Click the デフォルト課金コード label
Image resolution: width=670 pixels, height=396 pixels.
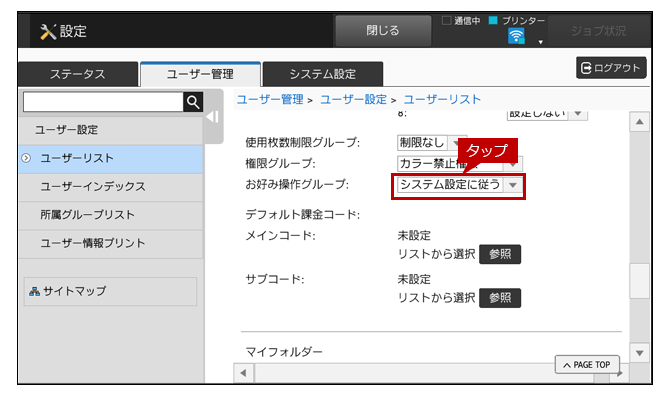(x=303, y=214)
